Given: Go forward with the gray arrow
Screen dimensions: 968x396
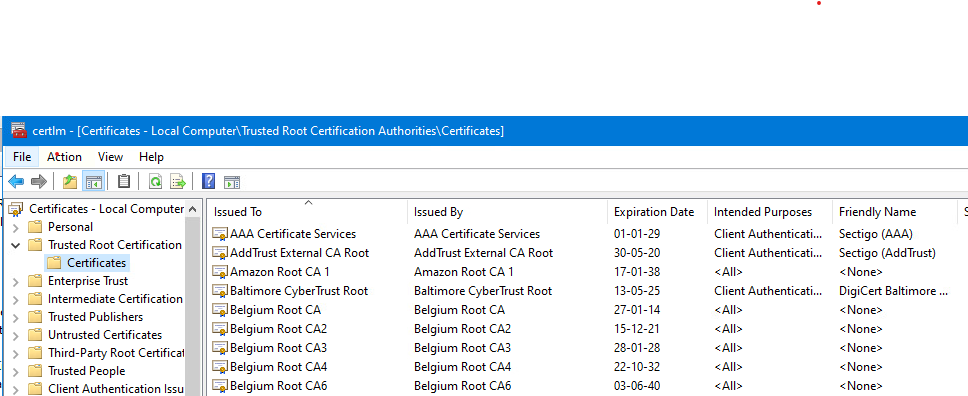Looking at the screenshot, I should (x=39, y=182).
